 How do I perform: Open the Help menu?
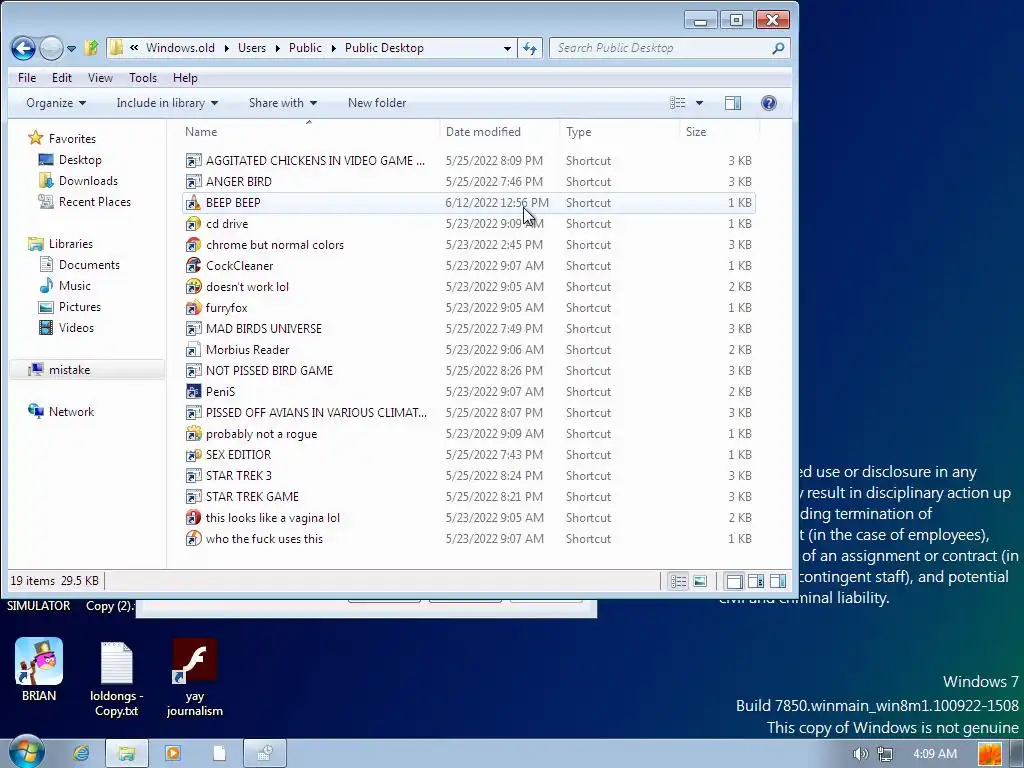point(185,78)
